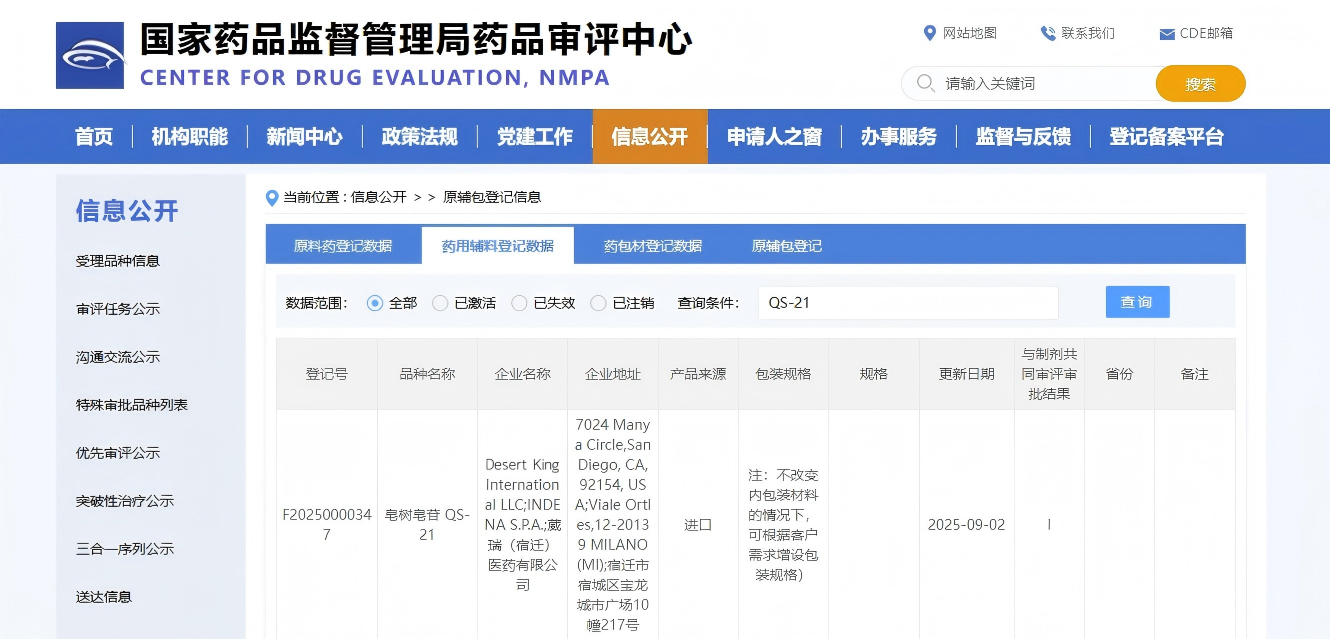This screenshot has width=1330, height=639.
Task: Click the packaging specification note cell
Action: point(784,525)
